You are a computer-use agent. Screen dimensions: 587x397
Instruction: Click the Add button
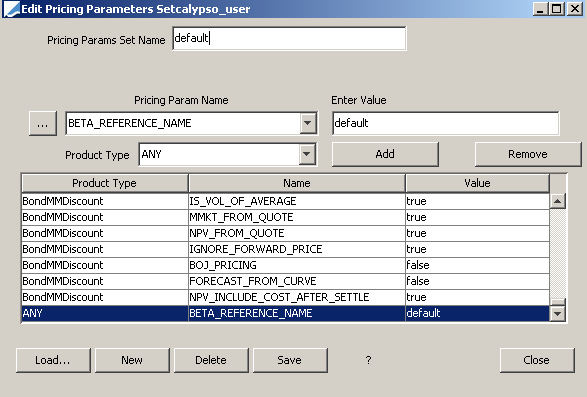click(385, 154)
